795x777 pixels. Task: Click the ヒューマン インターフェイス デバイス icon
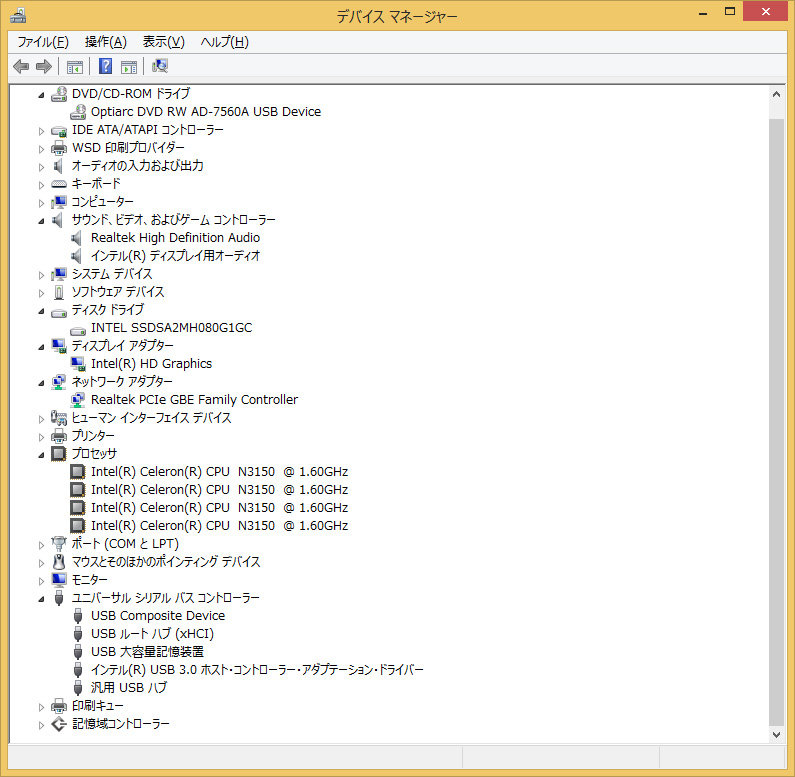[59, 418]
